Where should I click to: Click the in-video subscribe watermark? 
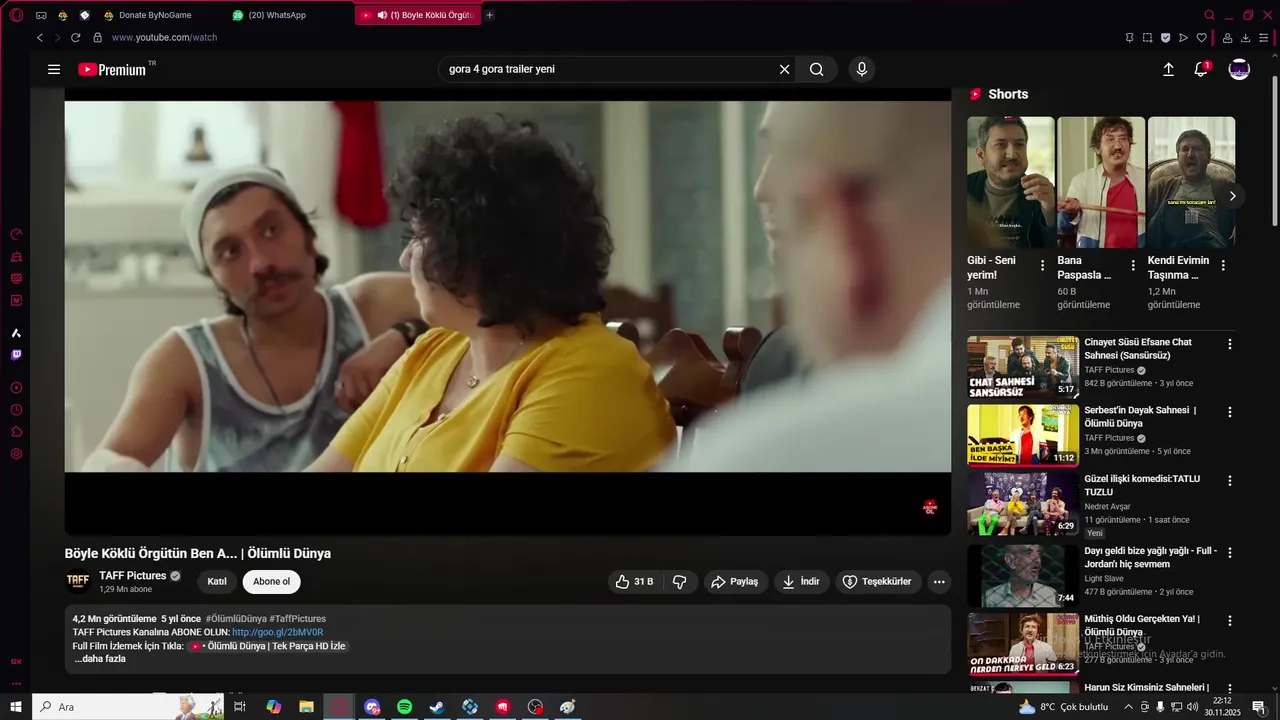[930, 507]
